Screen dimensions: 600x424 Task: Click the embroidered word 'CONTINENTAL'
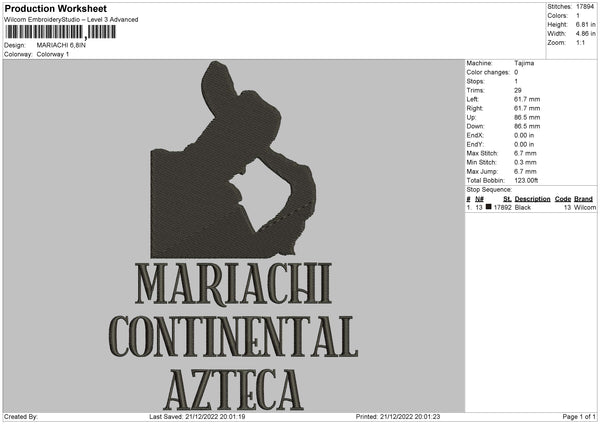pos(233,337)
